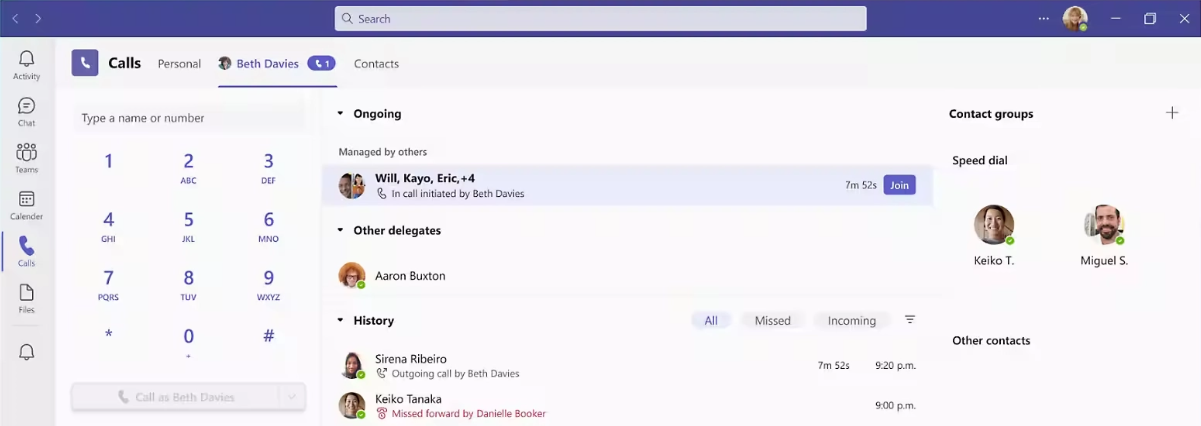1201x426 pixels.
Task: Switch to the Personal tab
Action: pyautogui.click(x=179, y=64)
